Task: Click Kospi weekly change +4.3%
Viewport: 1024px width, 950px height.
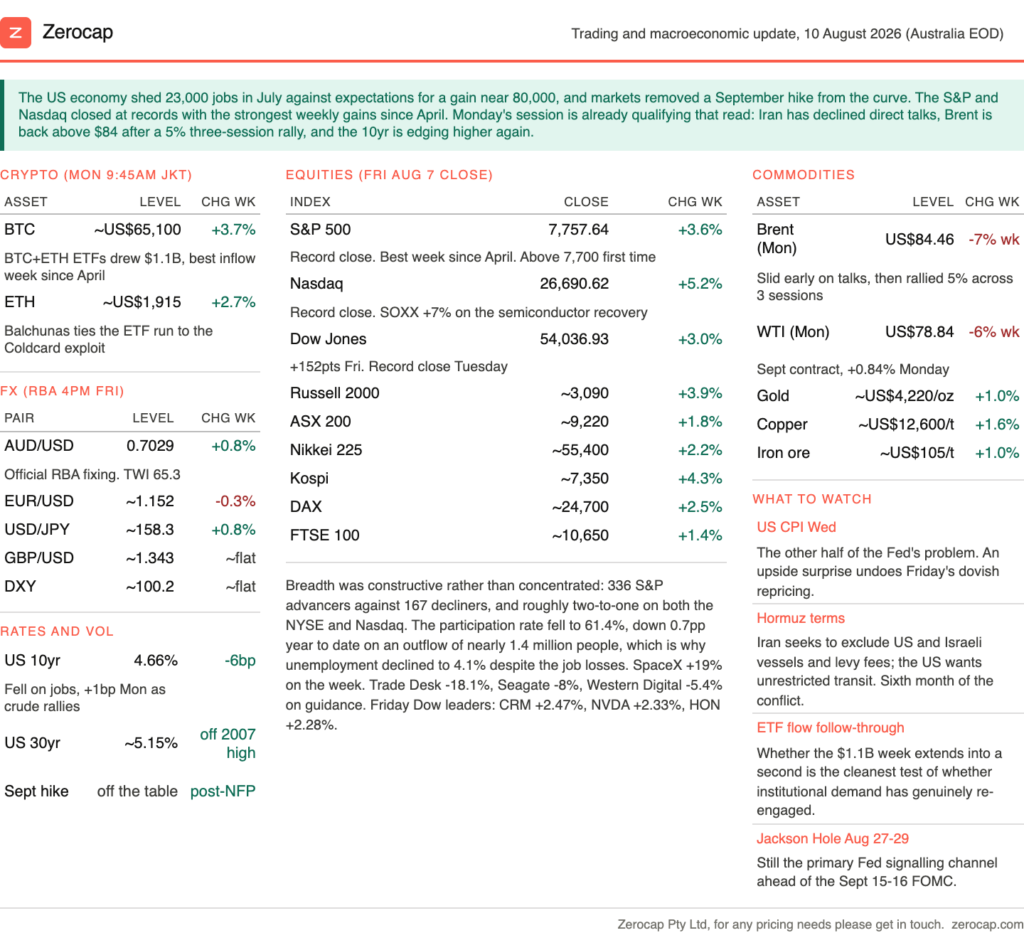Action: pos(700,479)
